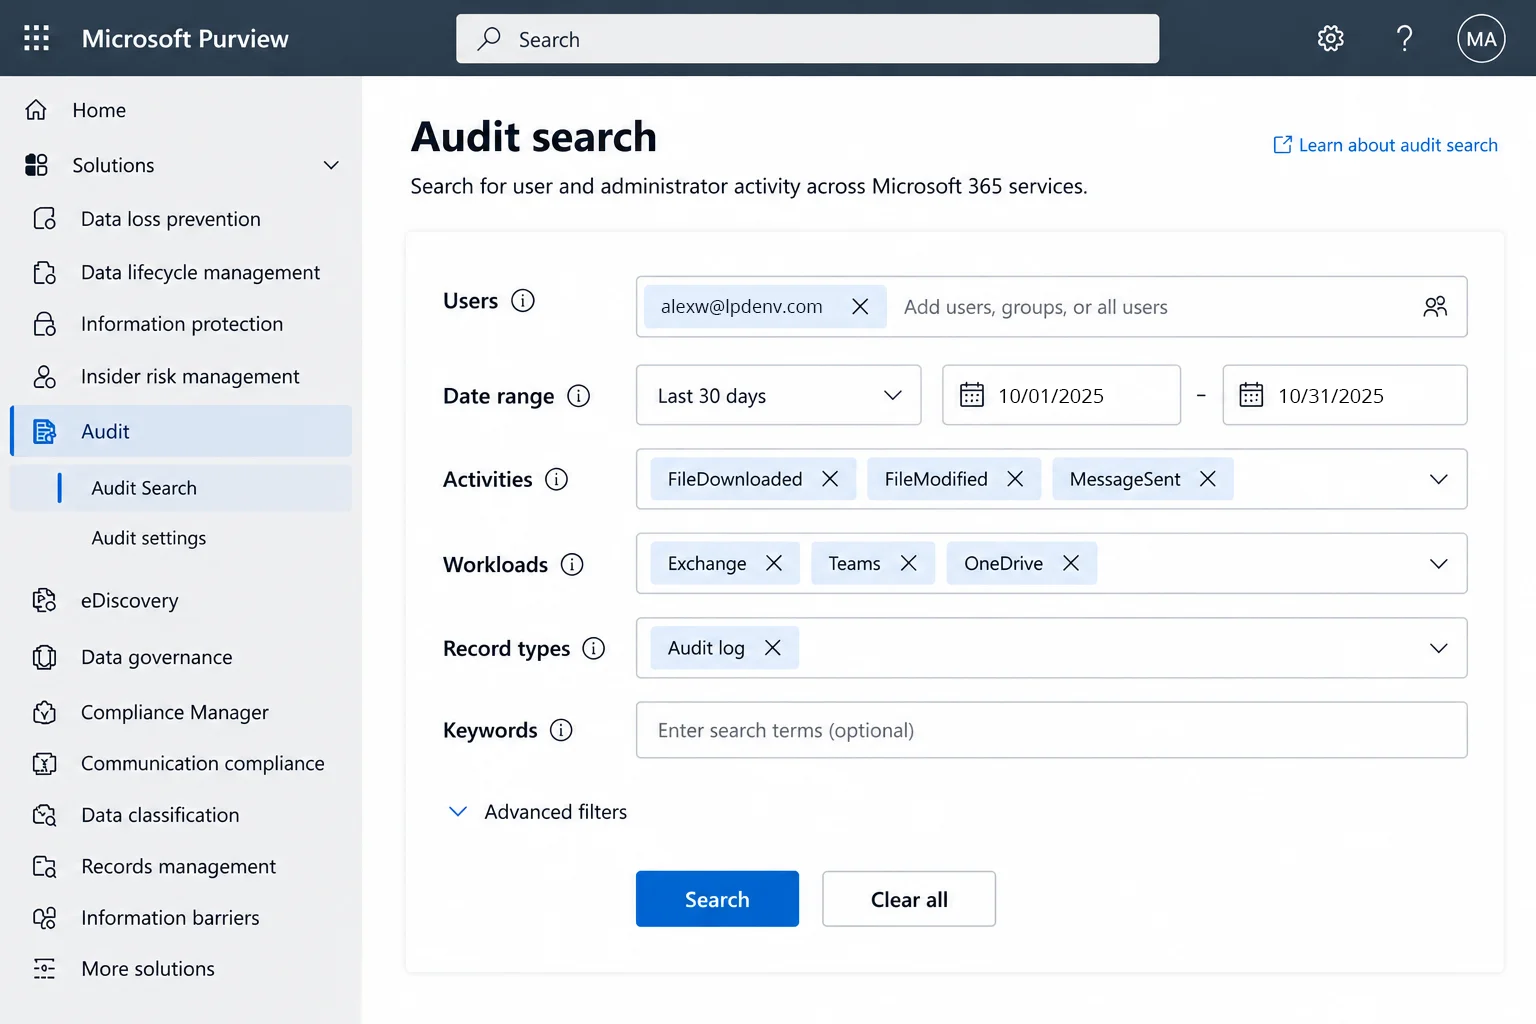Screen dimensions: 1536x1024
Task: Click the Keywords search terms field
Action: click(1052, 730)
